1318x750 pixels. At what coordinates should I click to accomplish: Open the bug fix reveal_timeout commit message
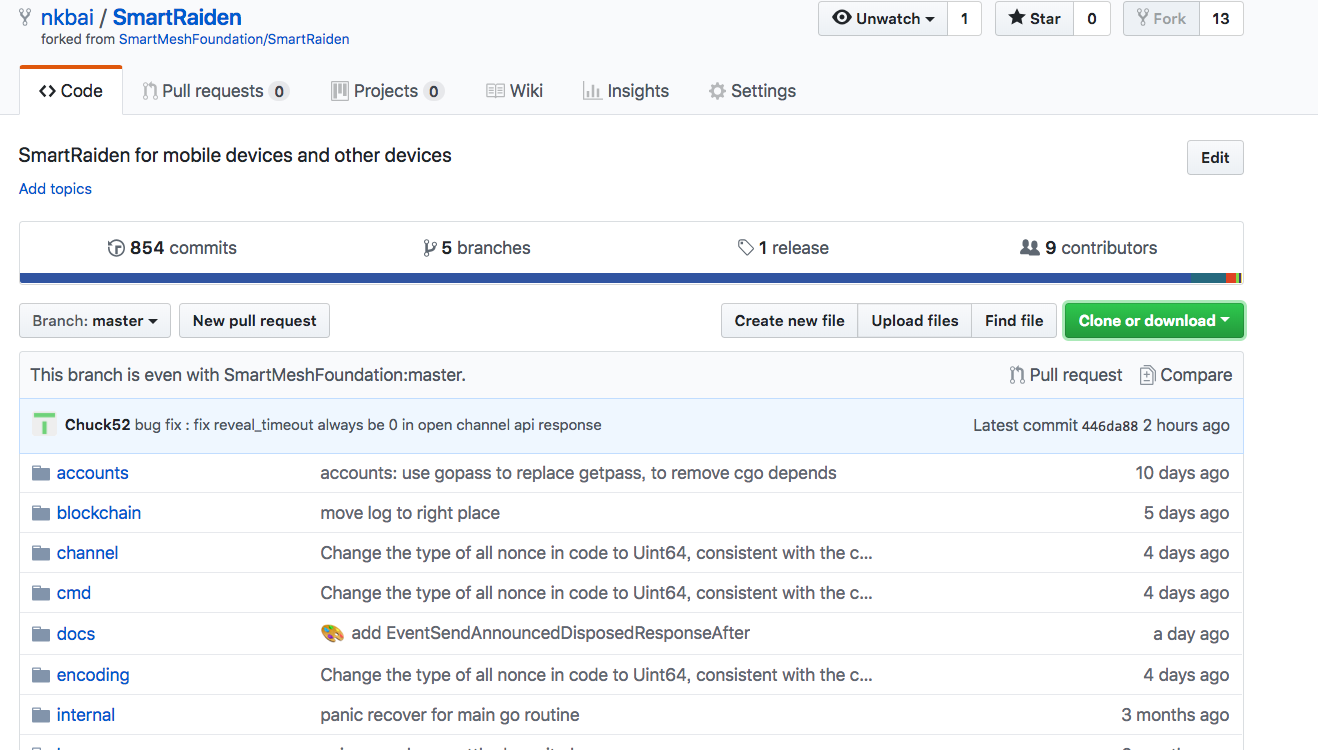click(368, 425)
